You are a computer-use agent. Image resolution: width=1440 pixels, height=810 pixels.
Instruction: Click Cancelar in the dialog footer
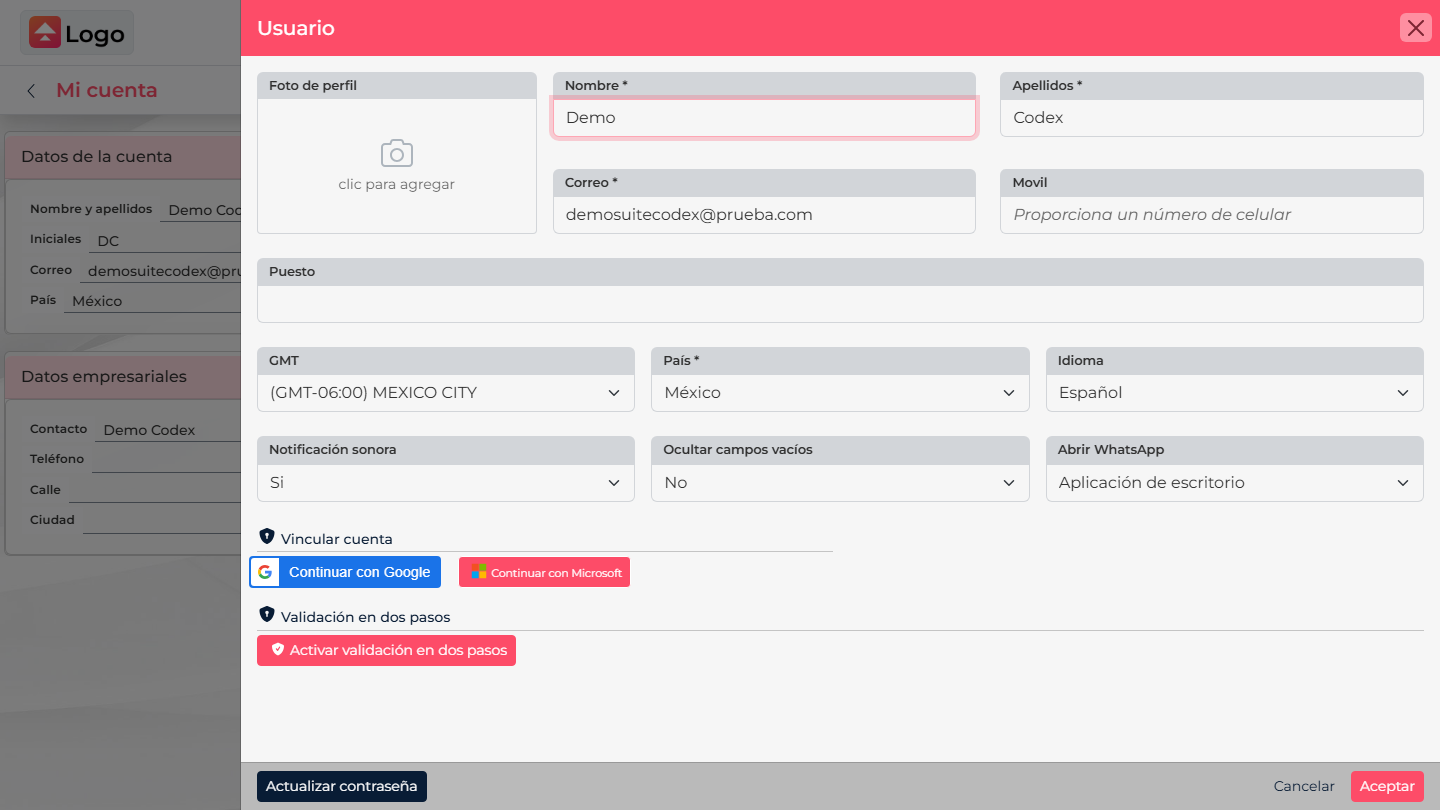point(1304,786)
